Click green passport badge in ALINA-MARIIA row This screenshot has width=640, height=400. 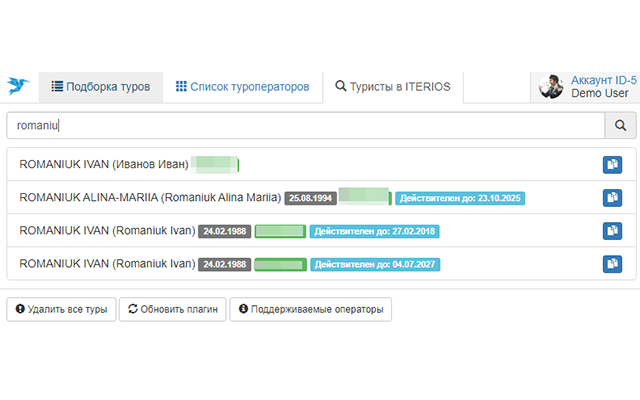pos(365,196)
